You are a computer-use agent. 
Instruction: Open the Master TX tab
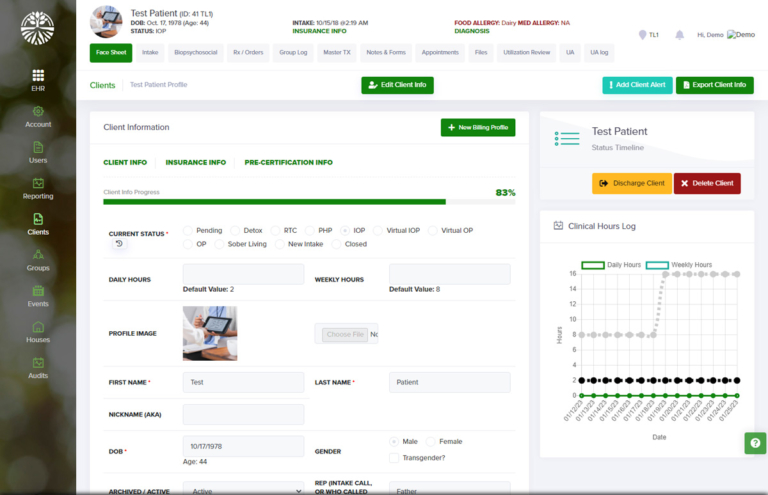tap(337, 52)
